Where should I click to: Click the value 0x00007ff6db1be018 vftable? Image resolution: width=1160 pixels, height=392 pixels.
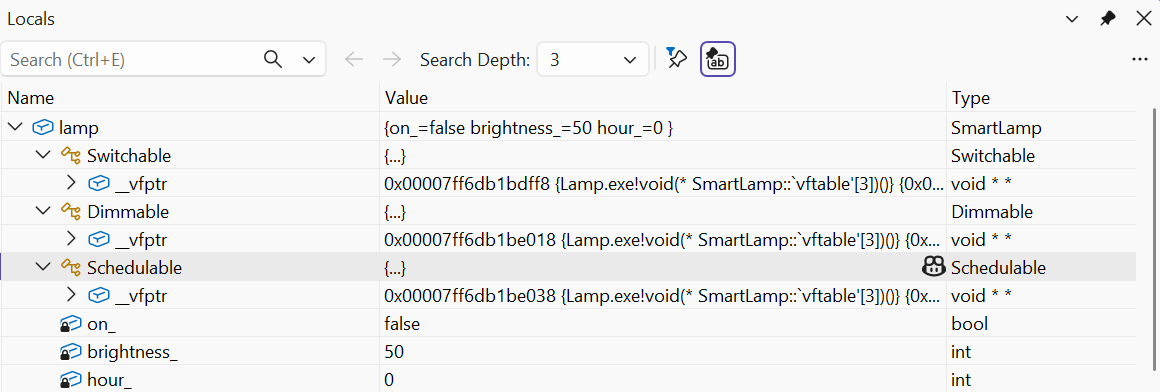pyautogui.click(x=663, y=240)
